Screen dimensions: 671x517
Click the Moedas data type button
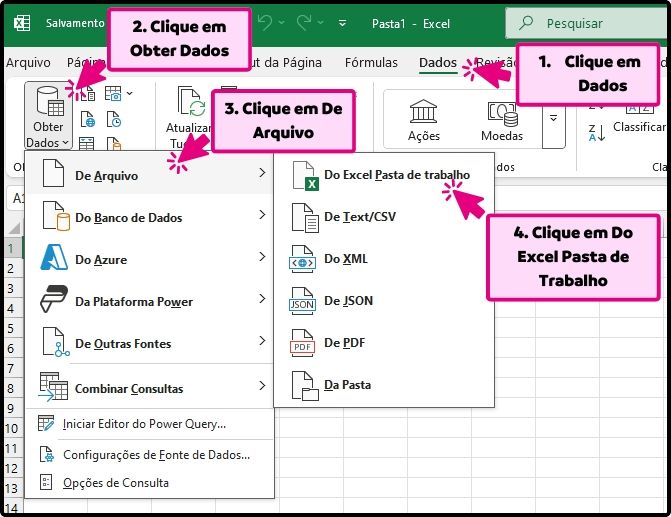[502, 120]
